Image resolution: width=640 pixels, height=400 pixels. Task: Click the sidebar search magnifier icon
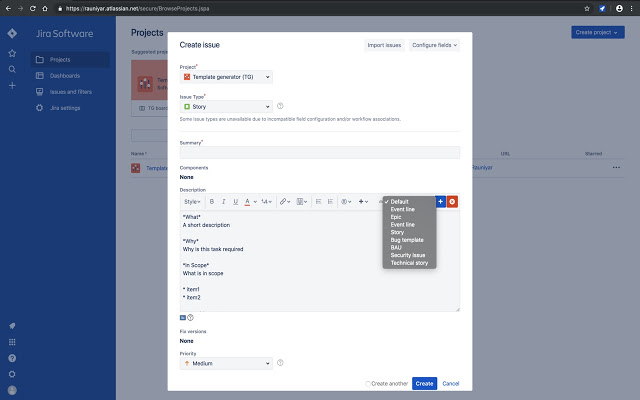(12, 69)
